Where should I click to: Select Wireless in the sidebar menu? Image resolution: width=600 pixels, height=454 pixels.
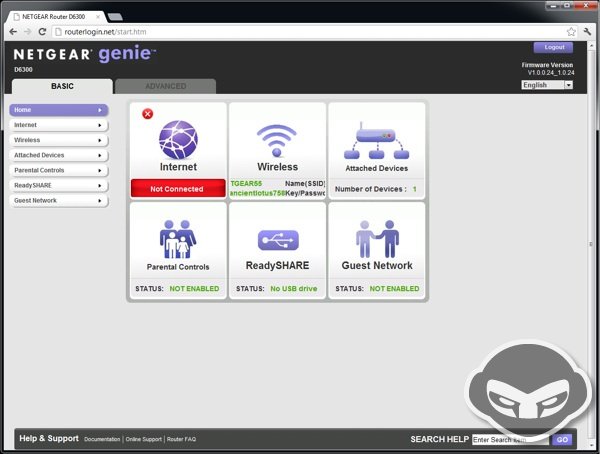click(x=59, y=140)
